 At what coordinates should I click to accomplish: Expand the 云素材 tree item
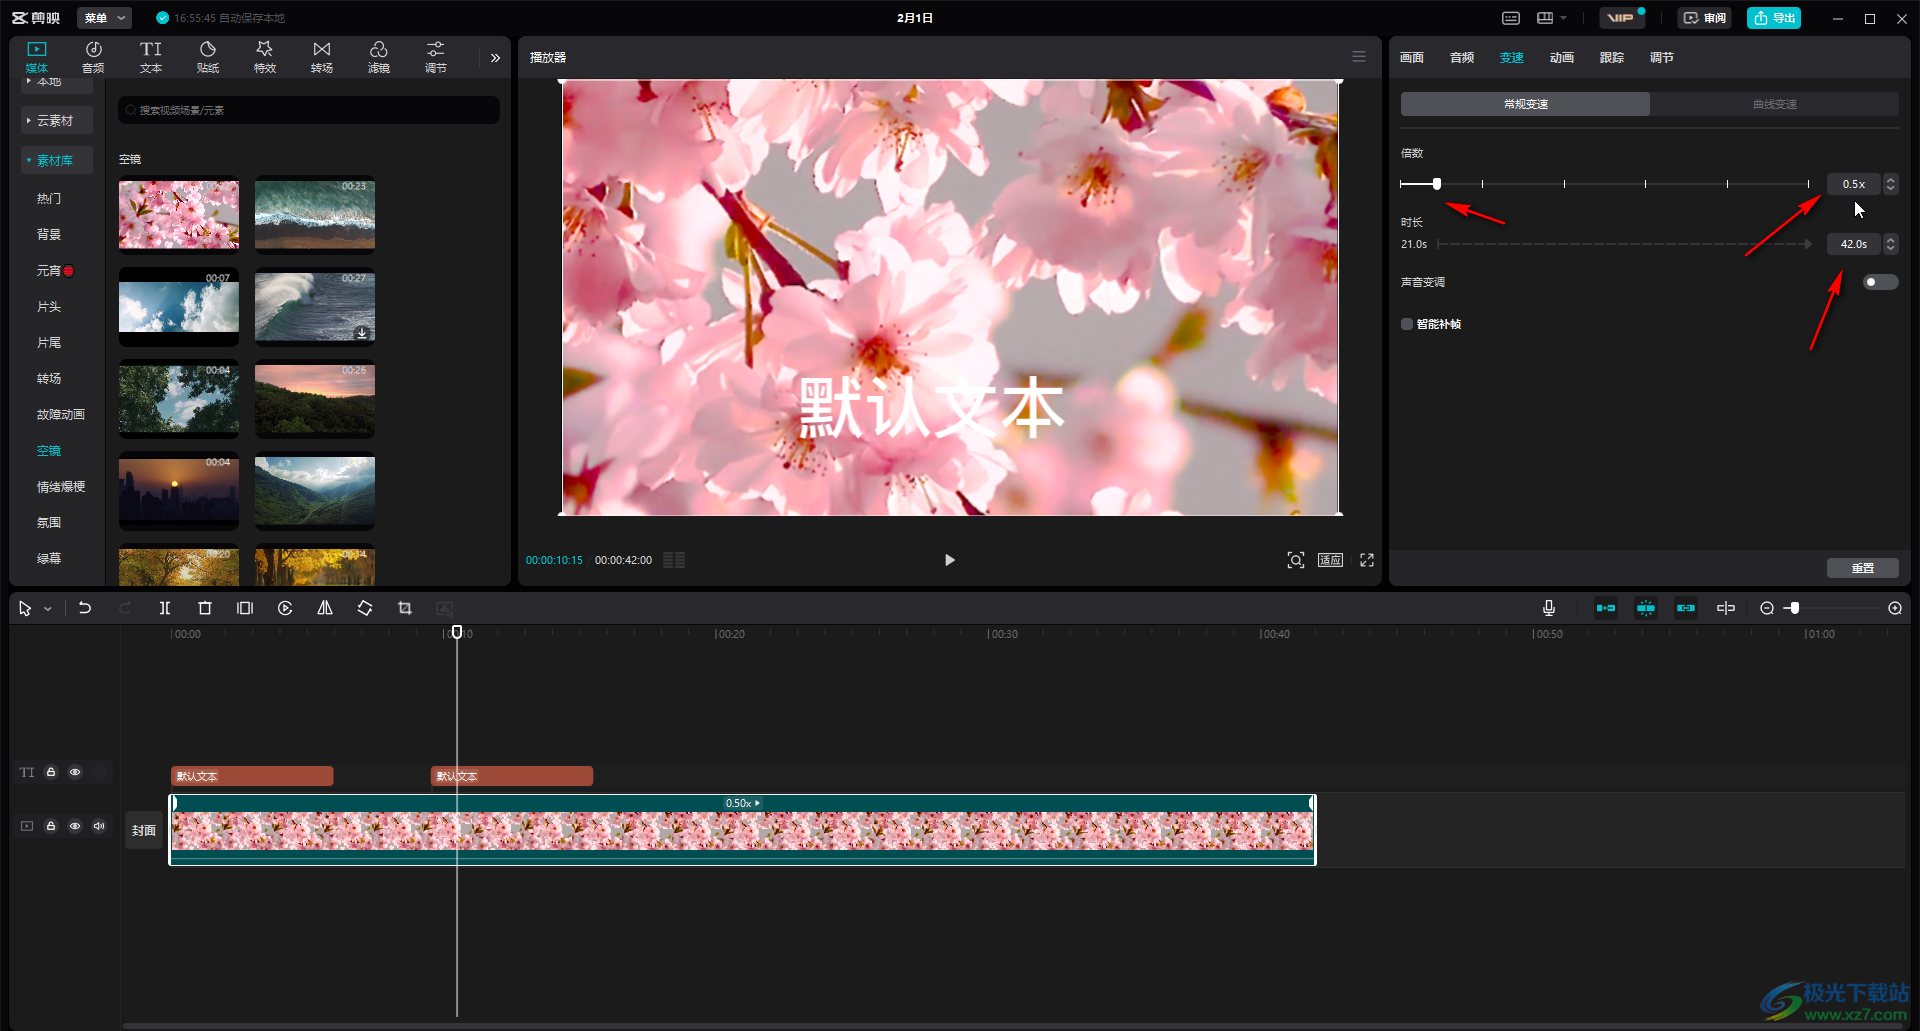tap(56, 120)
